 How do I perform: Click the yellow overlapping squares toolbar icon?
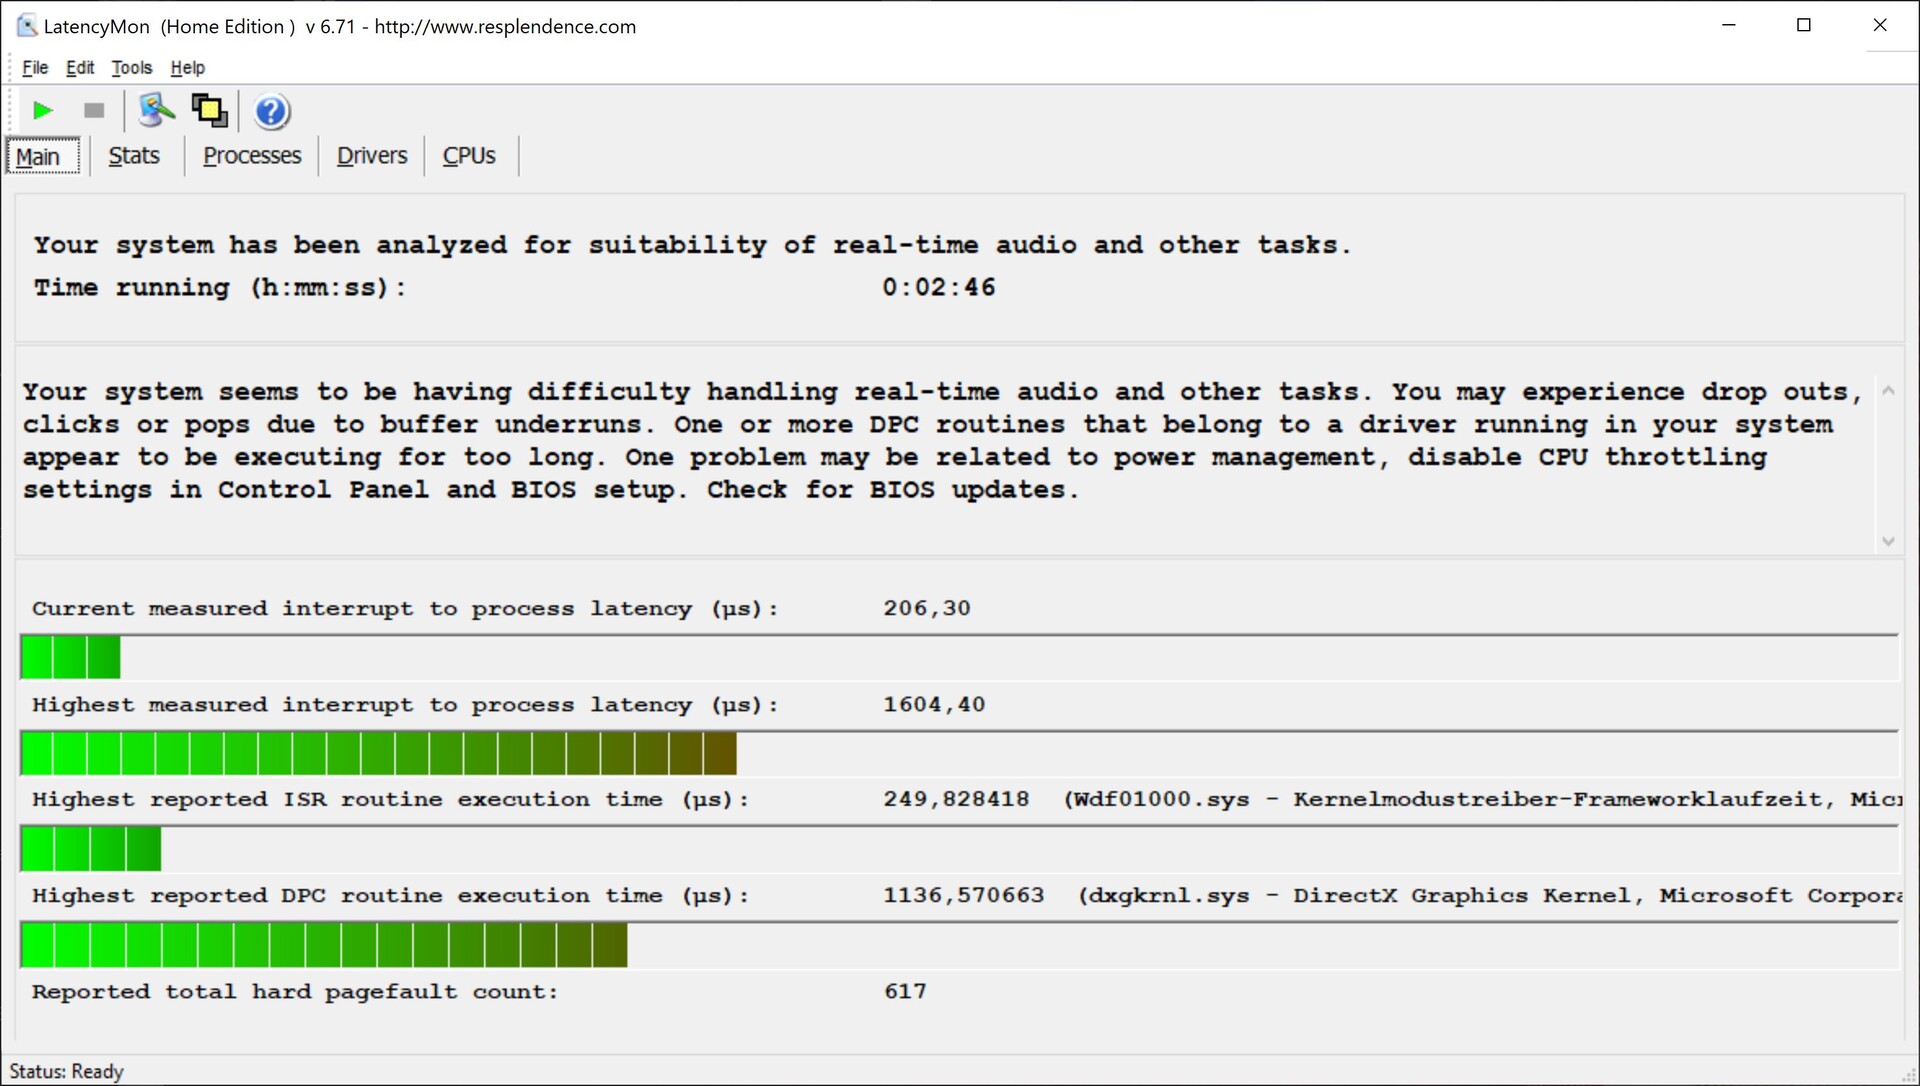[209, 111]
